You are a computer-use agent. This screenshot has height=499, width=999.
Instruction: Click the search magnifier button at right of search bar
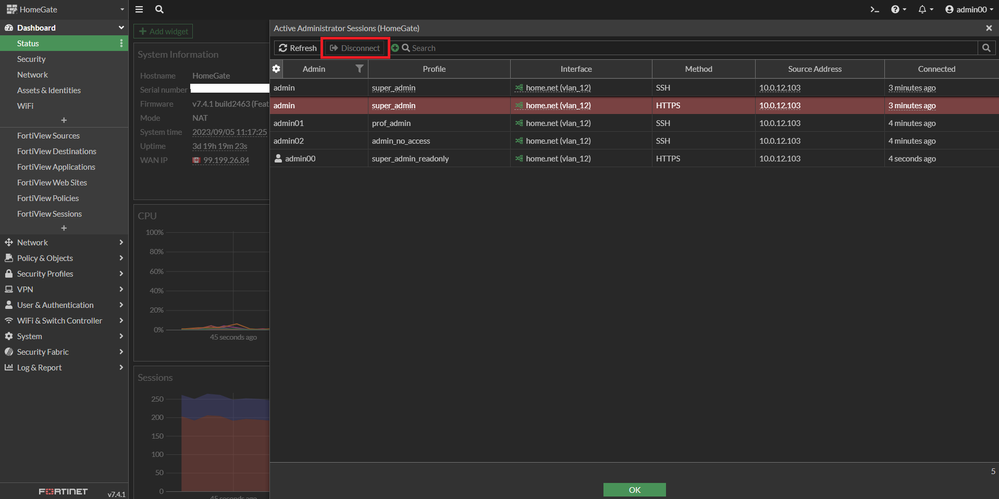(986, 48)
